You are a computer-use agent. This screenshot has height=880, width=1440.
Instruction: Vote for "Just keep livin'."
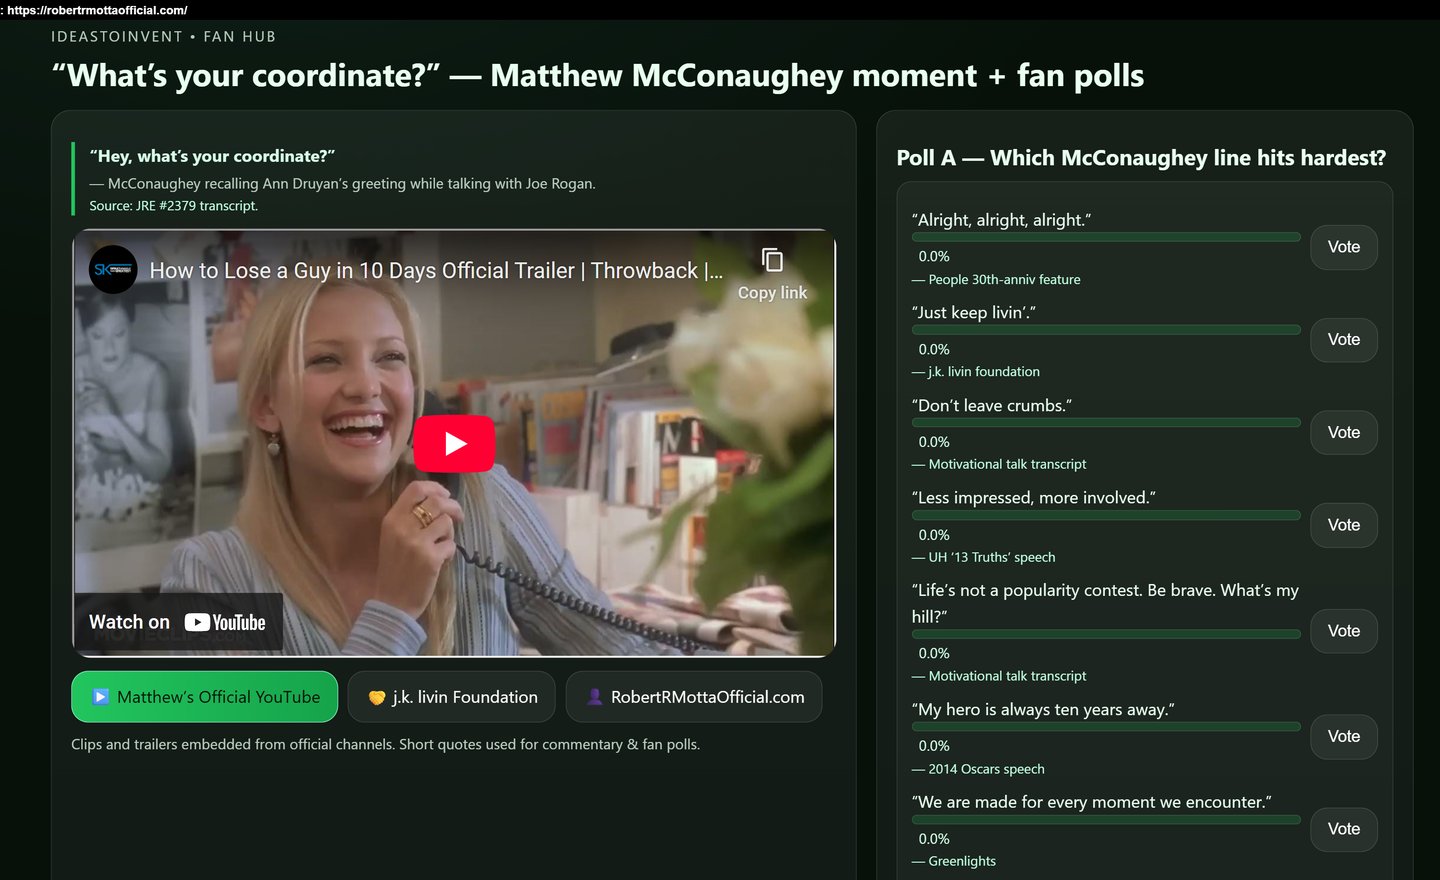pos(1344,340)
